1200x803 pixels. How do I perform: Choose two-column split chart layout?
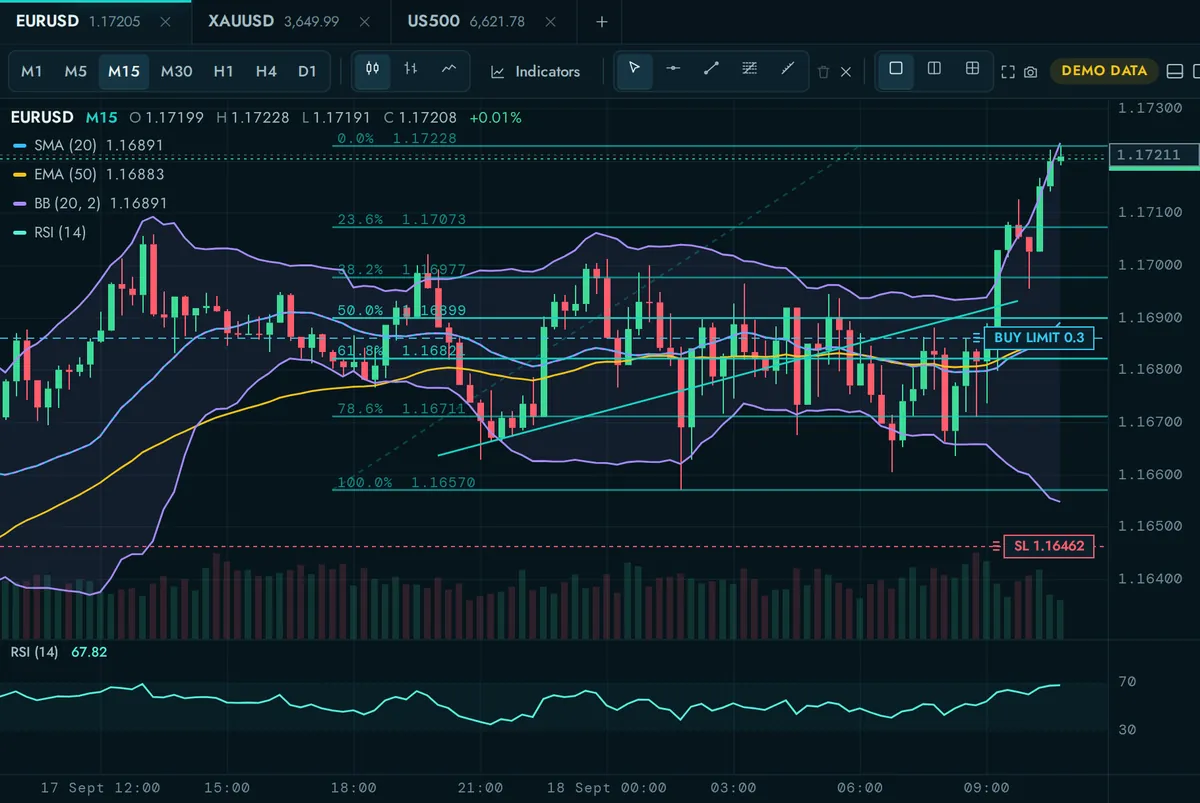tap(934, 70)
